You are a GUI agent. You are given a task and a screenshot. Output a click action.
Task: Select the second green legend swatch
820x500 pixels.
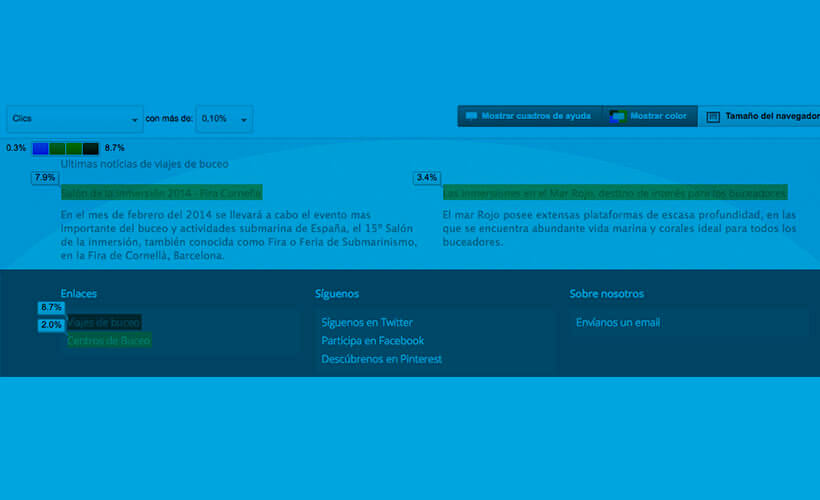(x=74, y=149)
